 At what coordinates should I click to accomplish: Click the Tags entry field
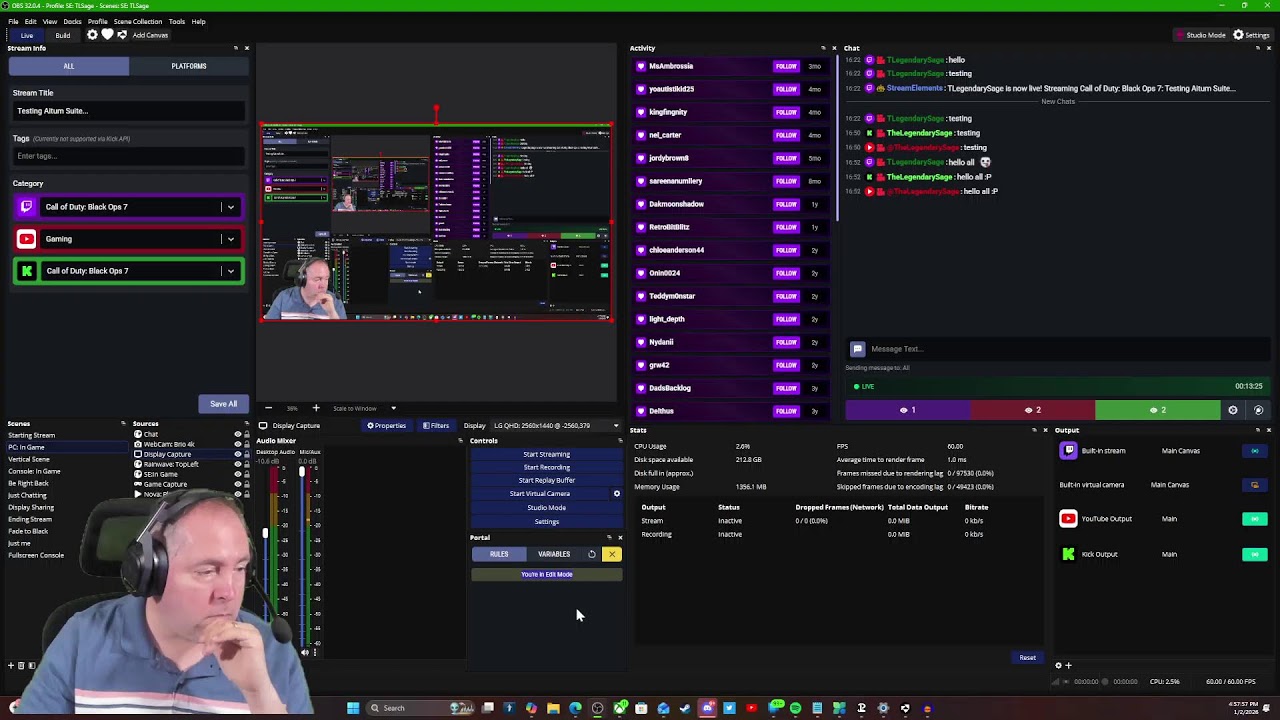128,156
